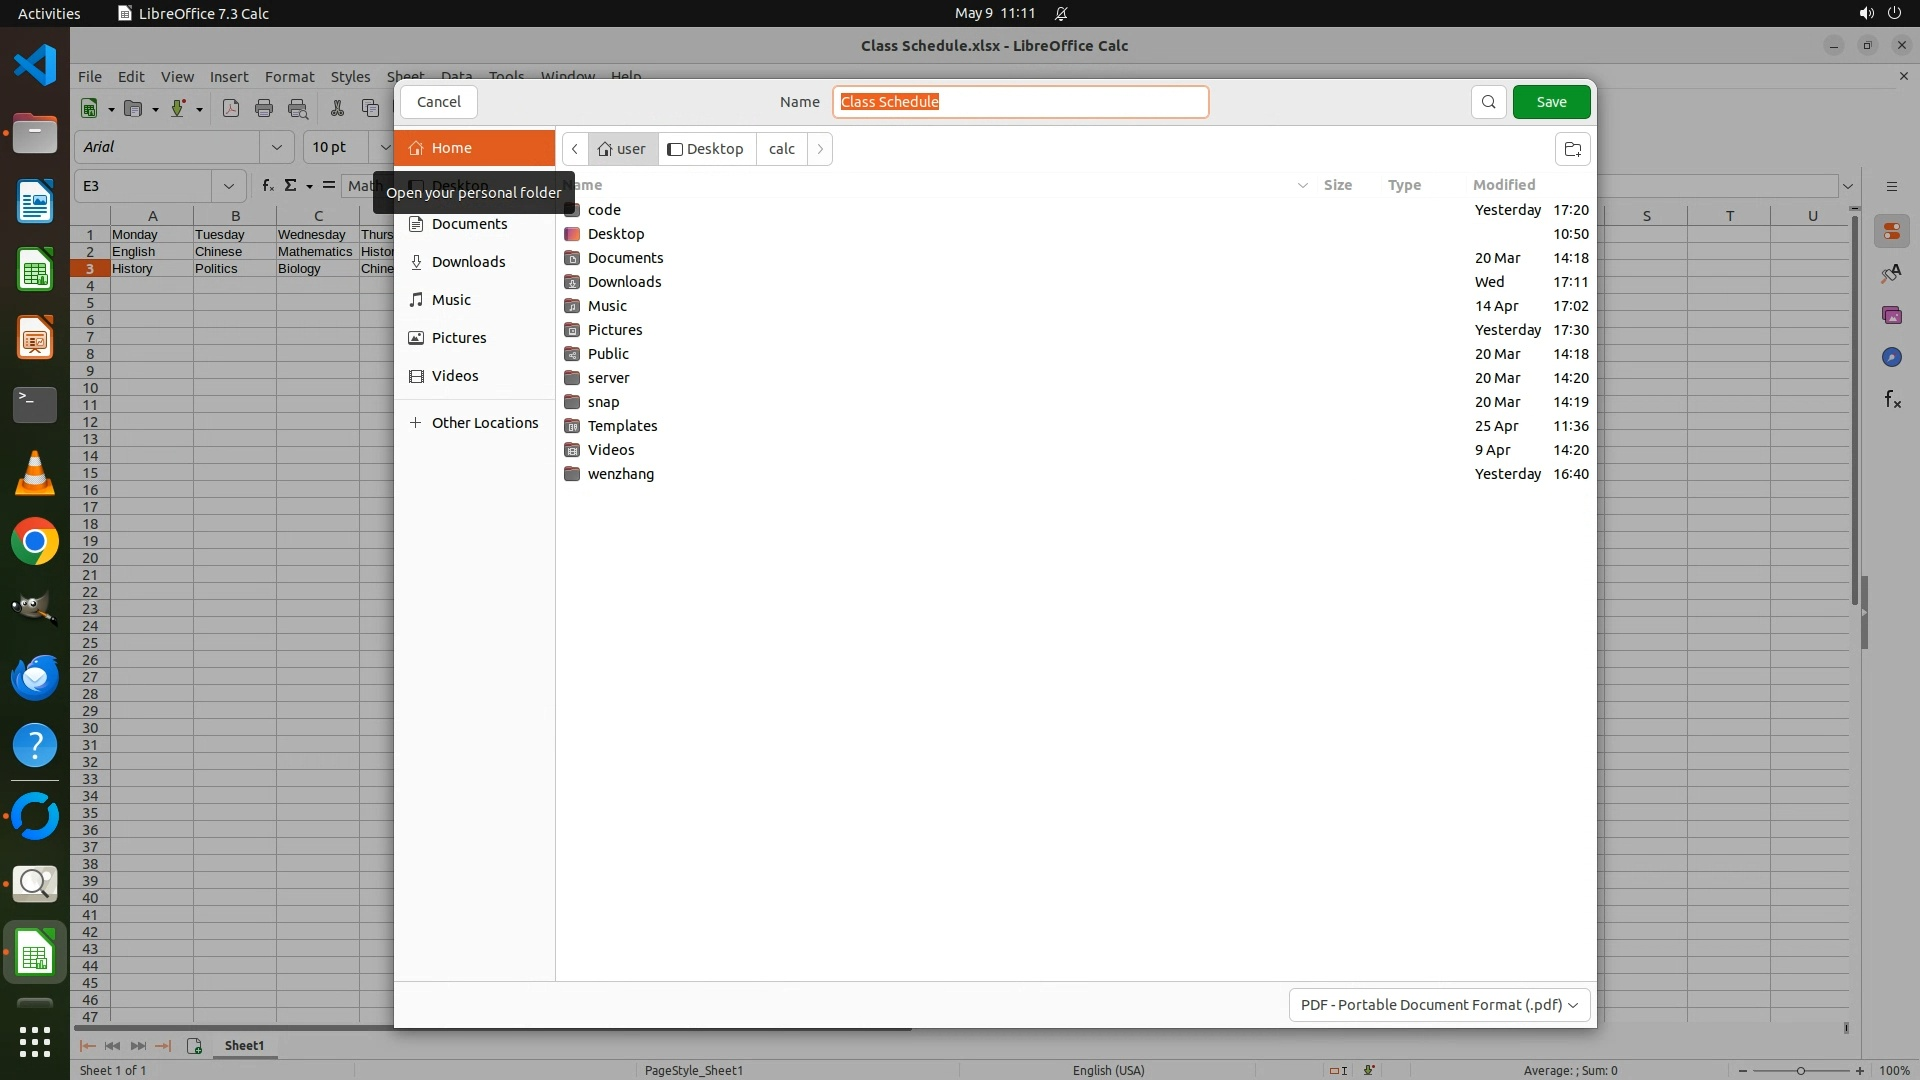Click the Export as PDF toolbar icon
The image size is (1920, 1080).
click(x=231, y=108)
